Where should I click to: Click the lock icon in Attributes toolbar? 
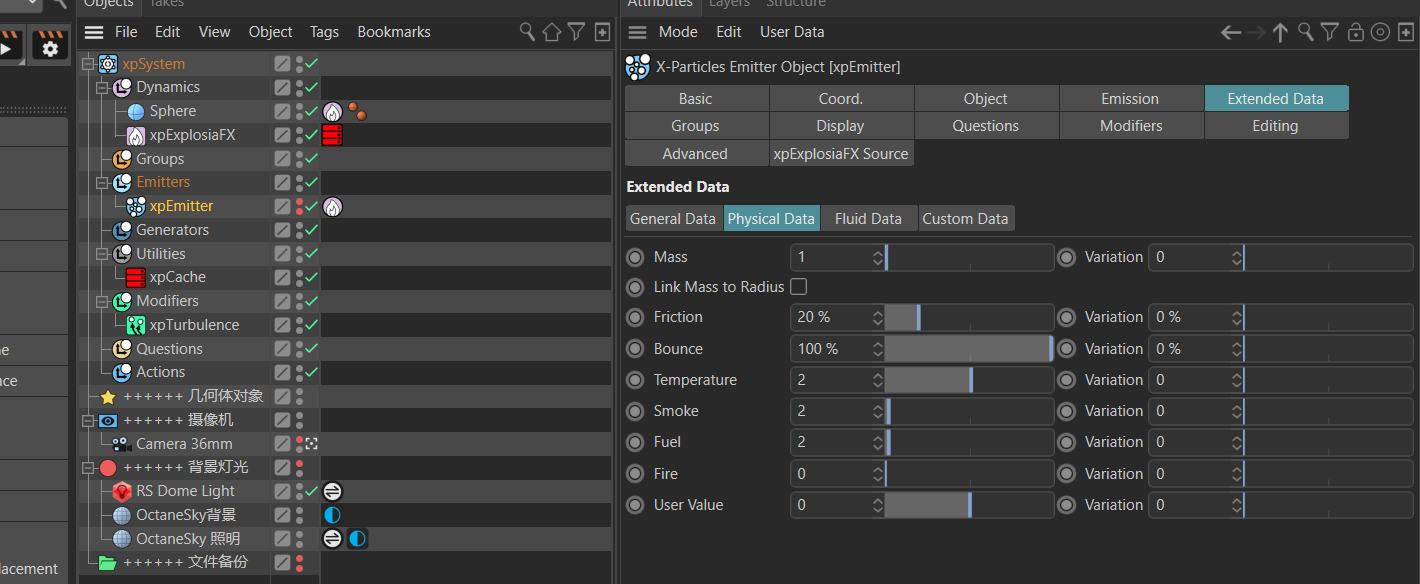1355,32
